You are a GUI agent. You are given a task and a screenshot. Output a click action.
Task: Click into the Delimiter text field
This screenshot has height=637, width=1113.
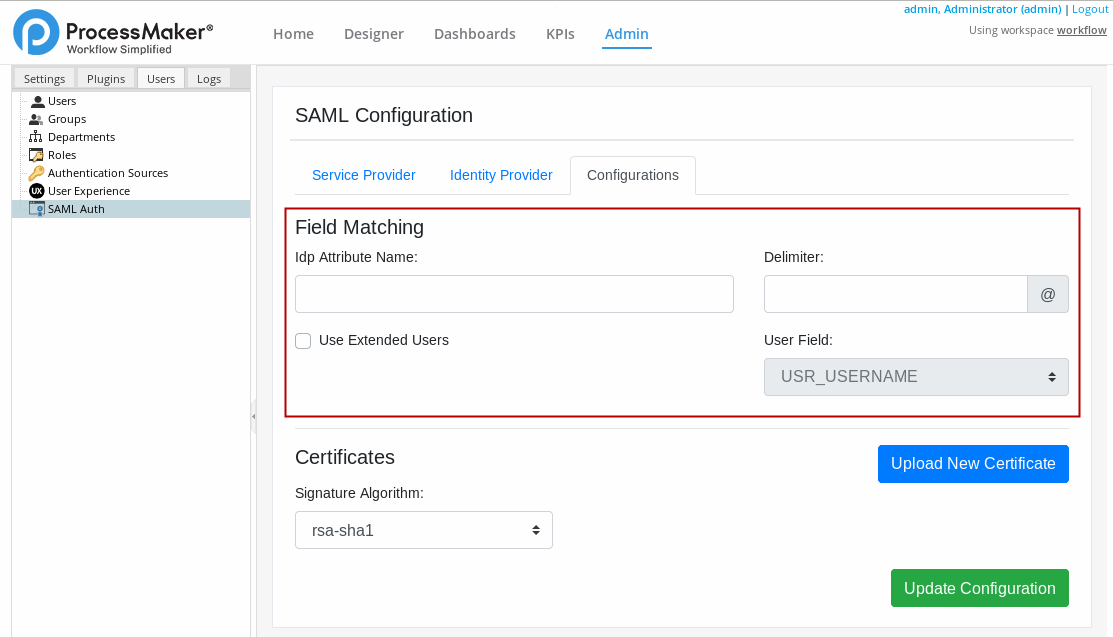click(895, 294)
